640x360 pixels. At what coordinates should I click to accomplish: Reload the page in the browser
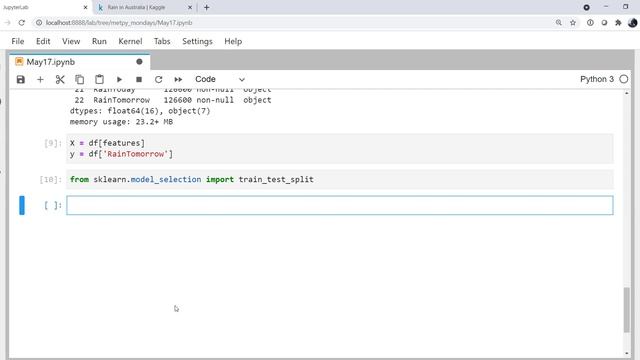(22, 23)
